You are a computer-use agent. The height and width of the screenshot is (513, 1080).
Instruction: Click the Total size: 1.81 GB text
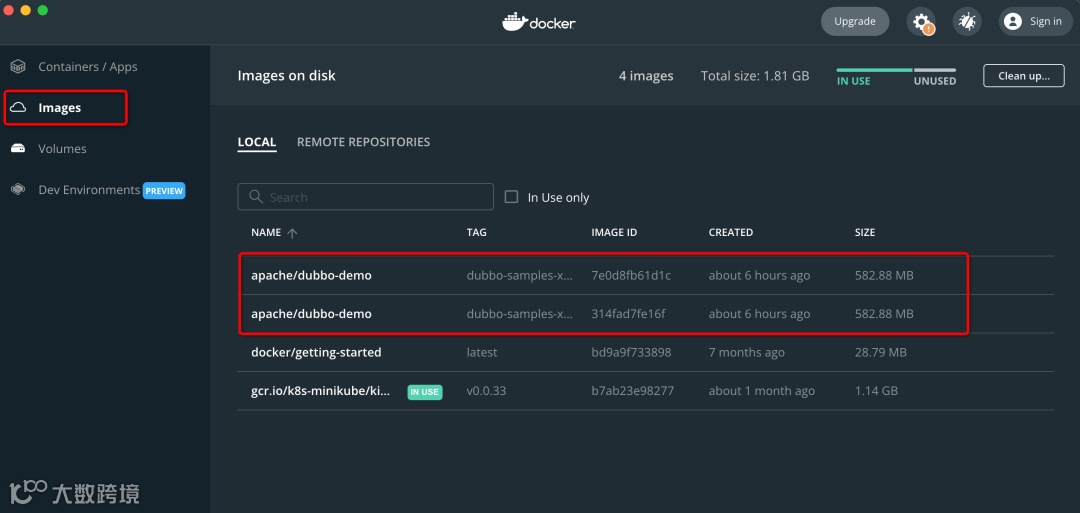click(755, 76)
